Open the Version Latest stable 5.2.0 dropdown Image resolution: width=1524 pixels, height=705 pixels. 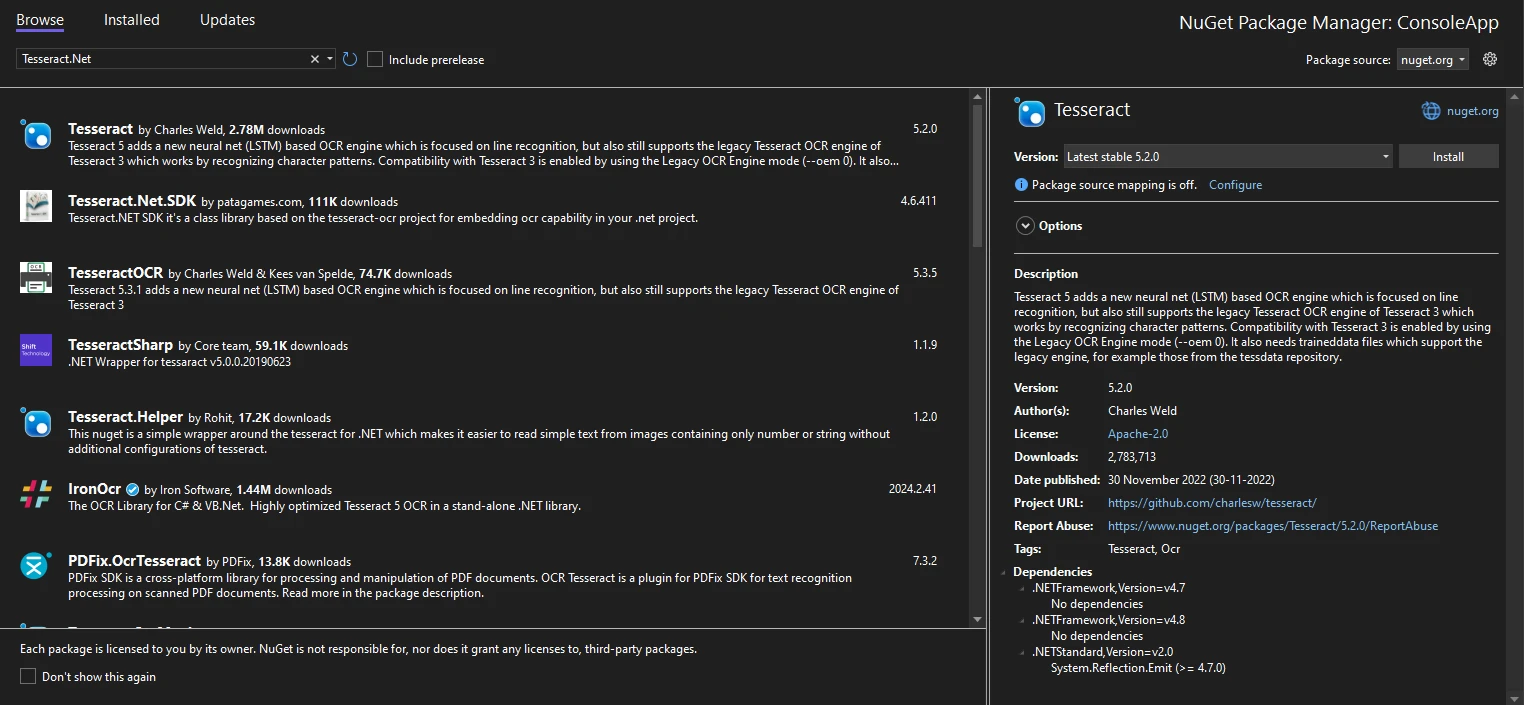click(x=1227, y=157)
